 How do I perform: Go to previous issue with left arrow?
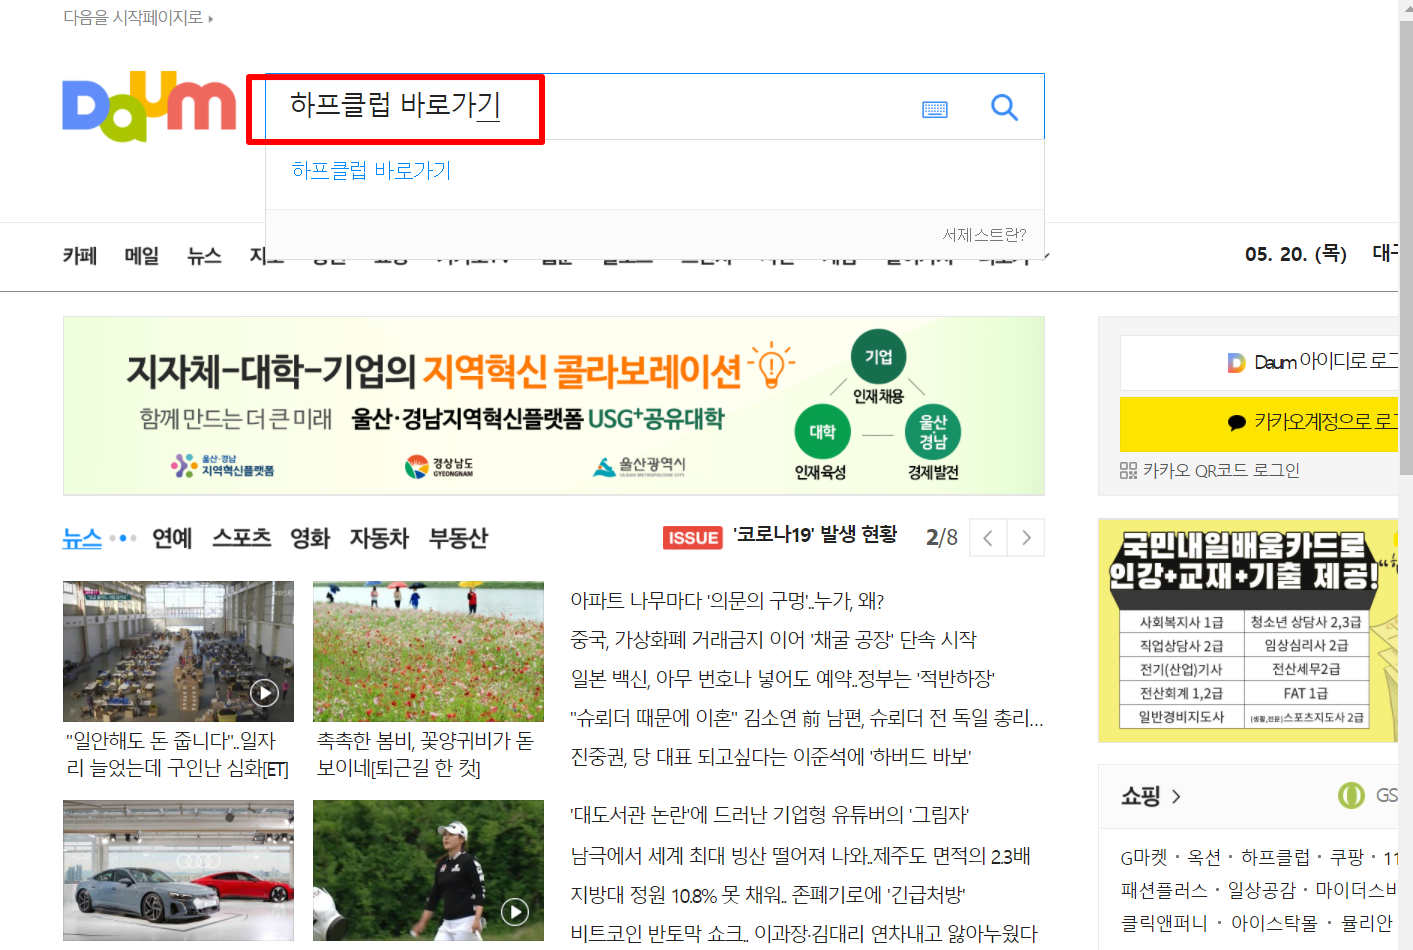click(x=988, y=538)
